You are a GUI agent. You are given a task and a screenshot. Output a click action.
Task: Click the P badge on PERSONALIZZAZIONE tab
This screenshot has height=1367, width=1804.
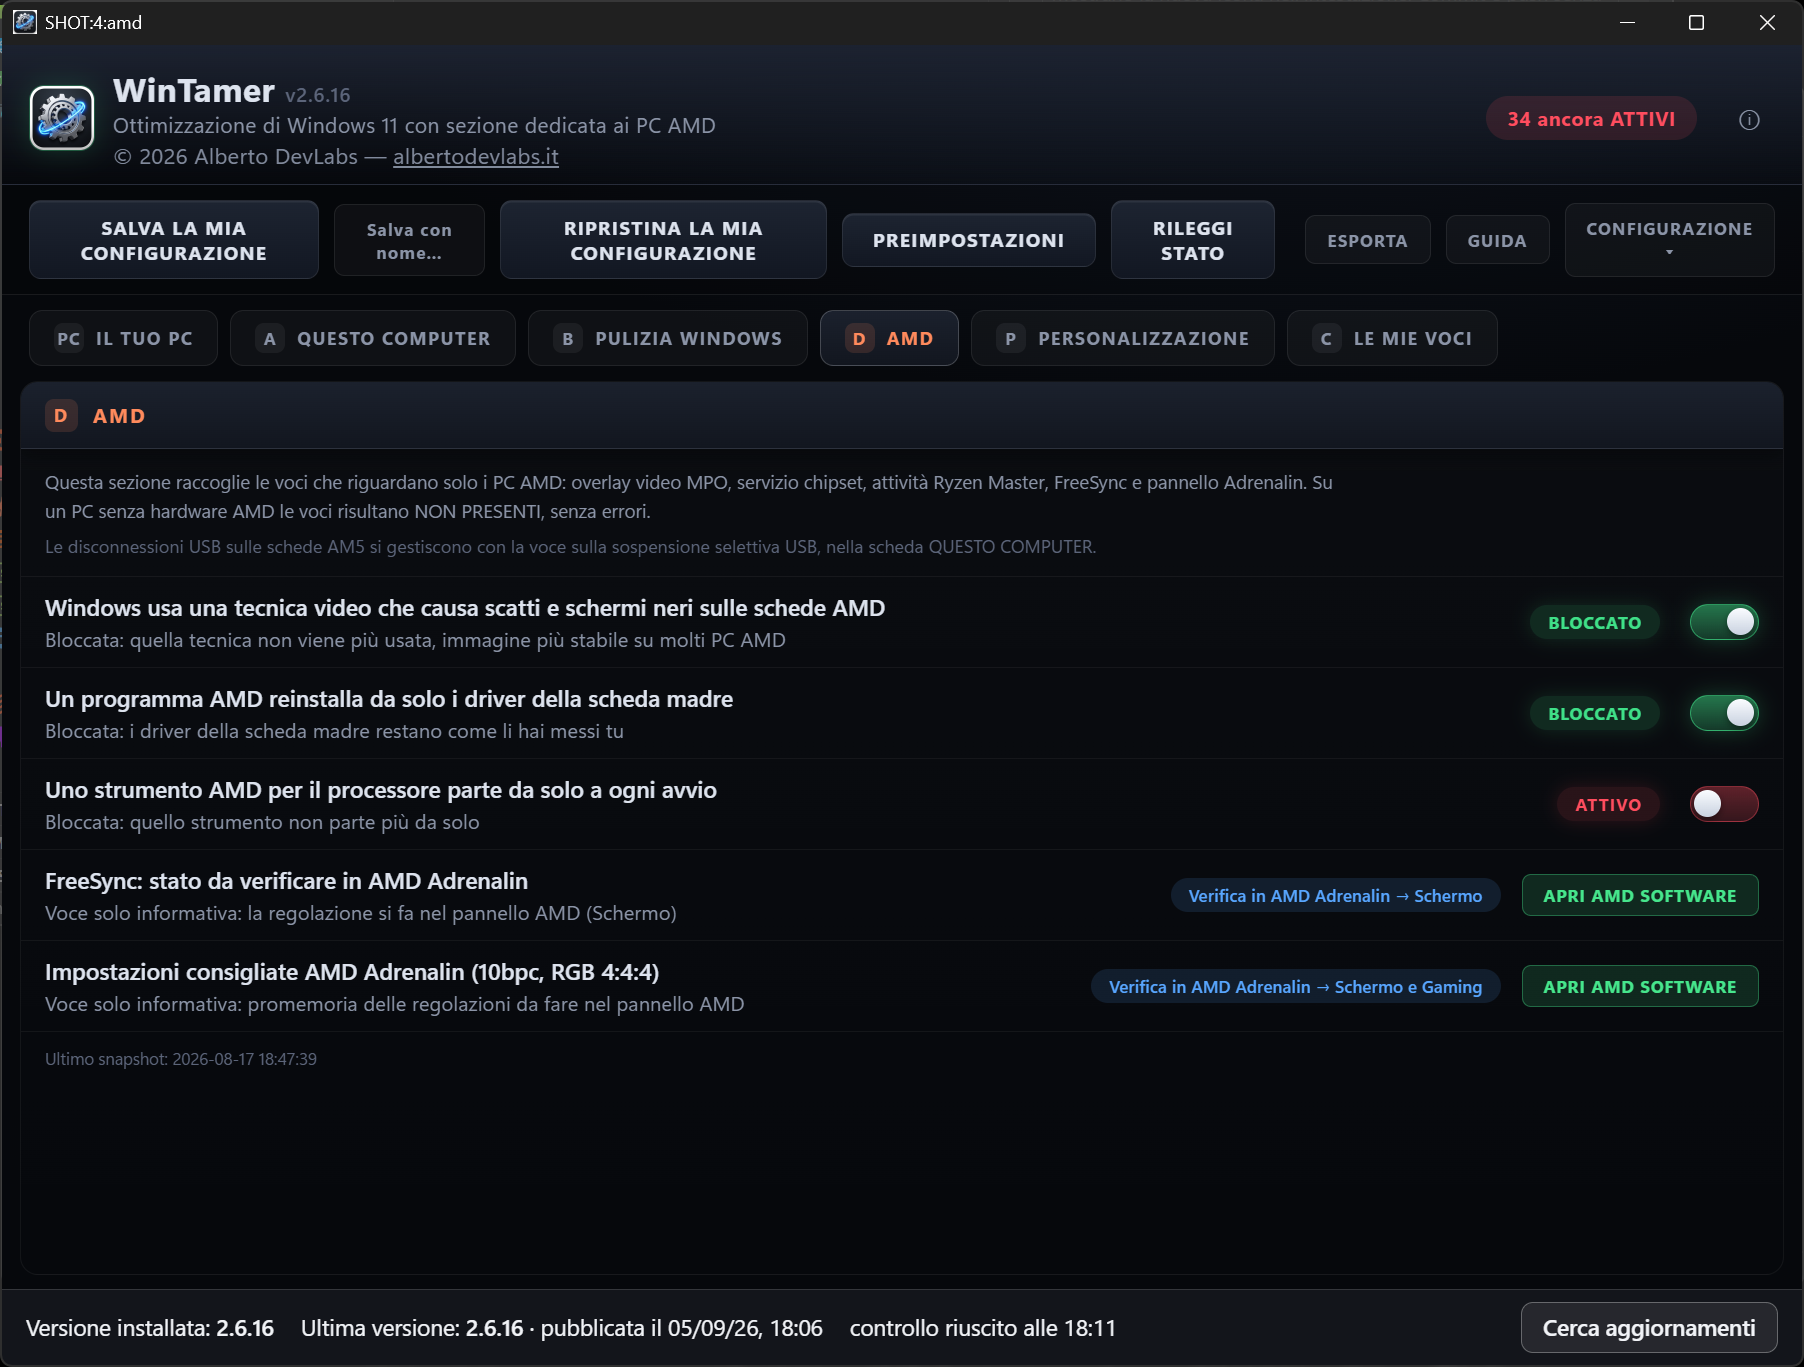coord(1011,339)
